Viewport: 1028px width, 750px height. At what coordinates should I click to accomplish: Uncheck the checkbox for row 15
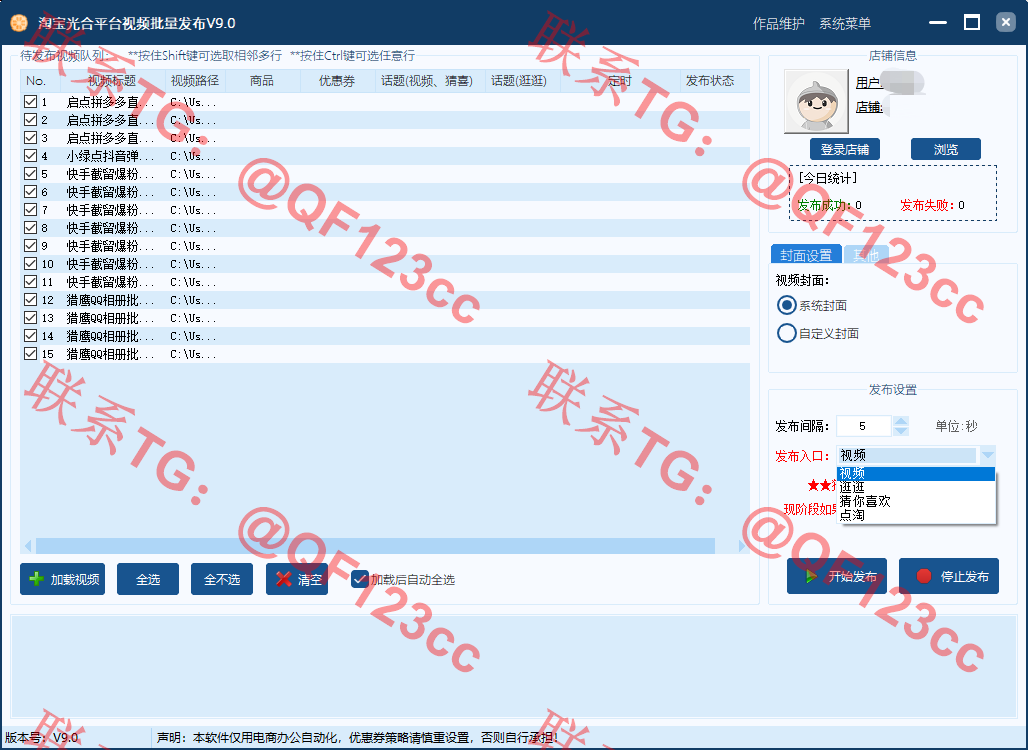coord(30,353)
